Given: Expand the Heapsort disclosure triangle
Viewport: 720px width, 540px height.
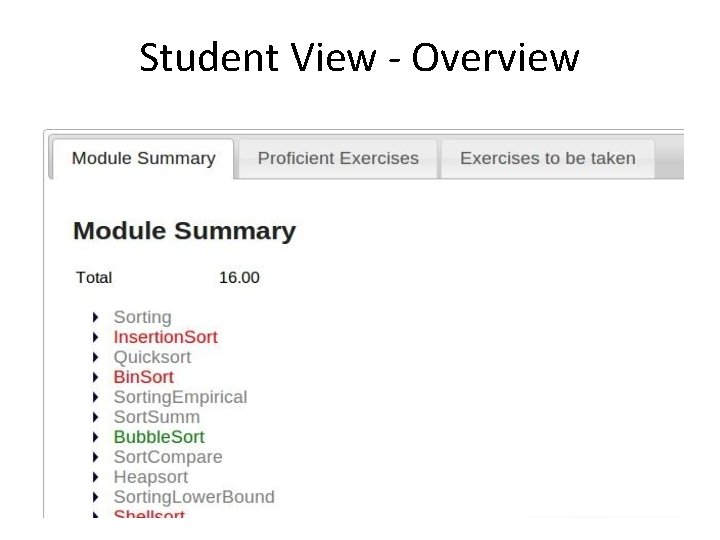Looking at the screenshot, I should (96, 478).
